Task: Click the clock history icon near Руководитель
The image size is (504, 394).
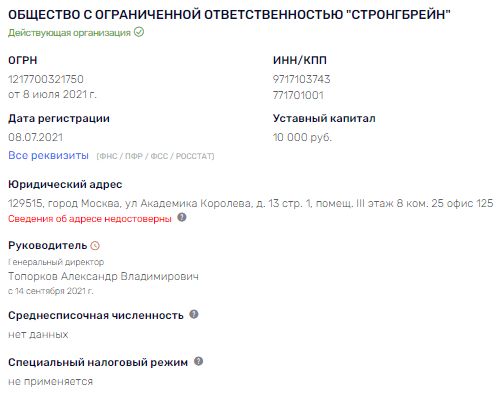Action: [x=95, y=246]
